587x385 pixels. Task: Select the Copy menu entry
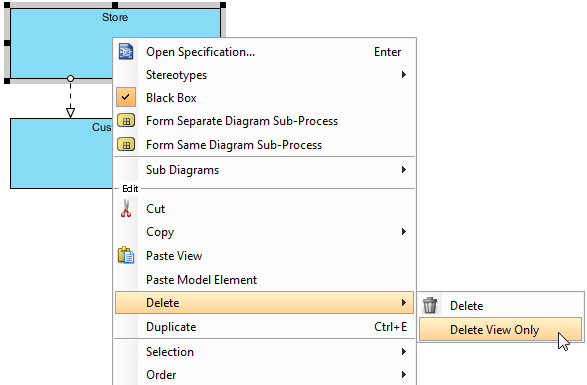point(264,232)
